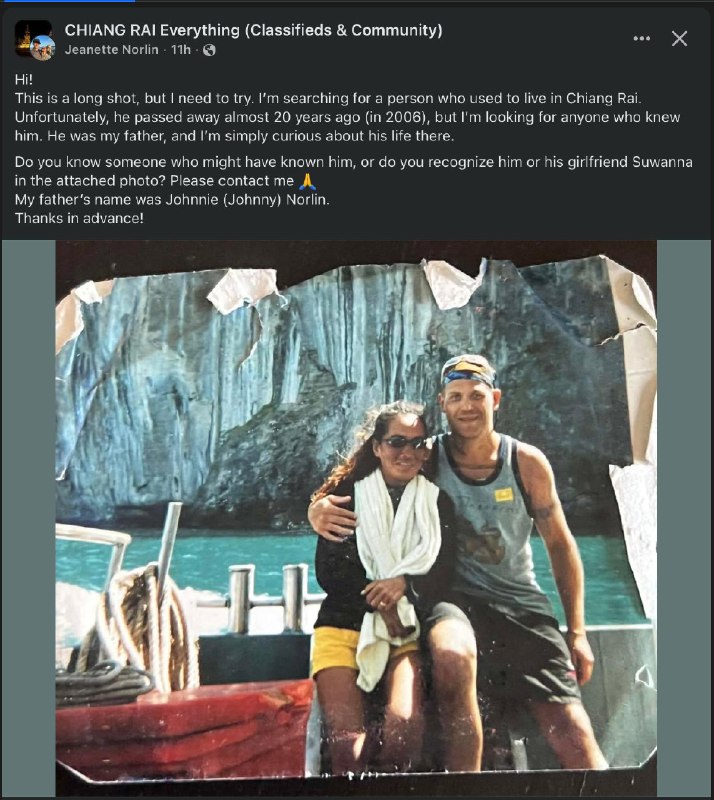Viewport: 714px width, 800px height.
Task: Close the post with the X icon
Action: (679, 39)
